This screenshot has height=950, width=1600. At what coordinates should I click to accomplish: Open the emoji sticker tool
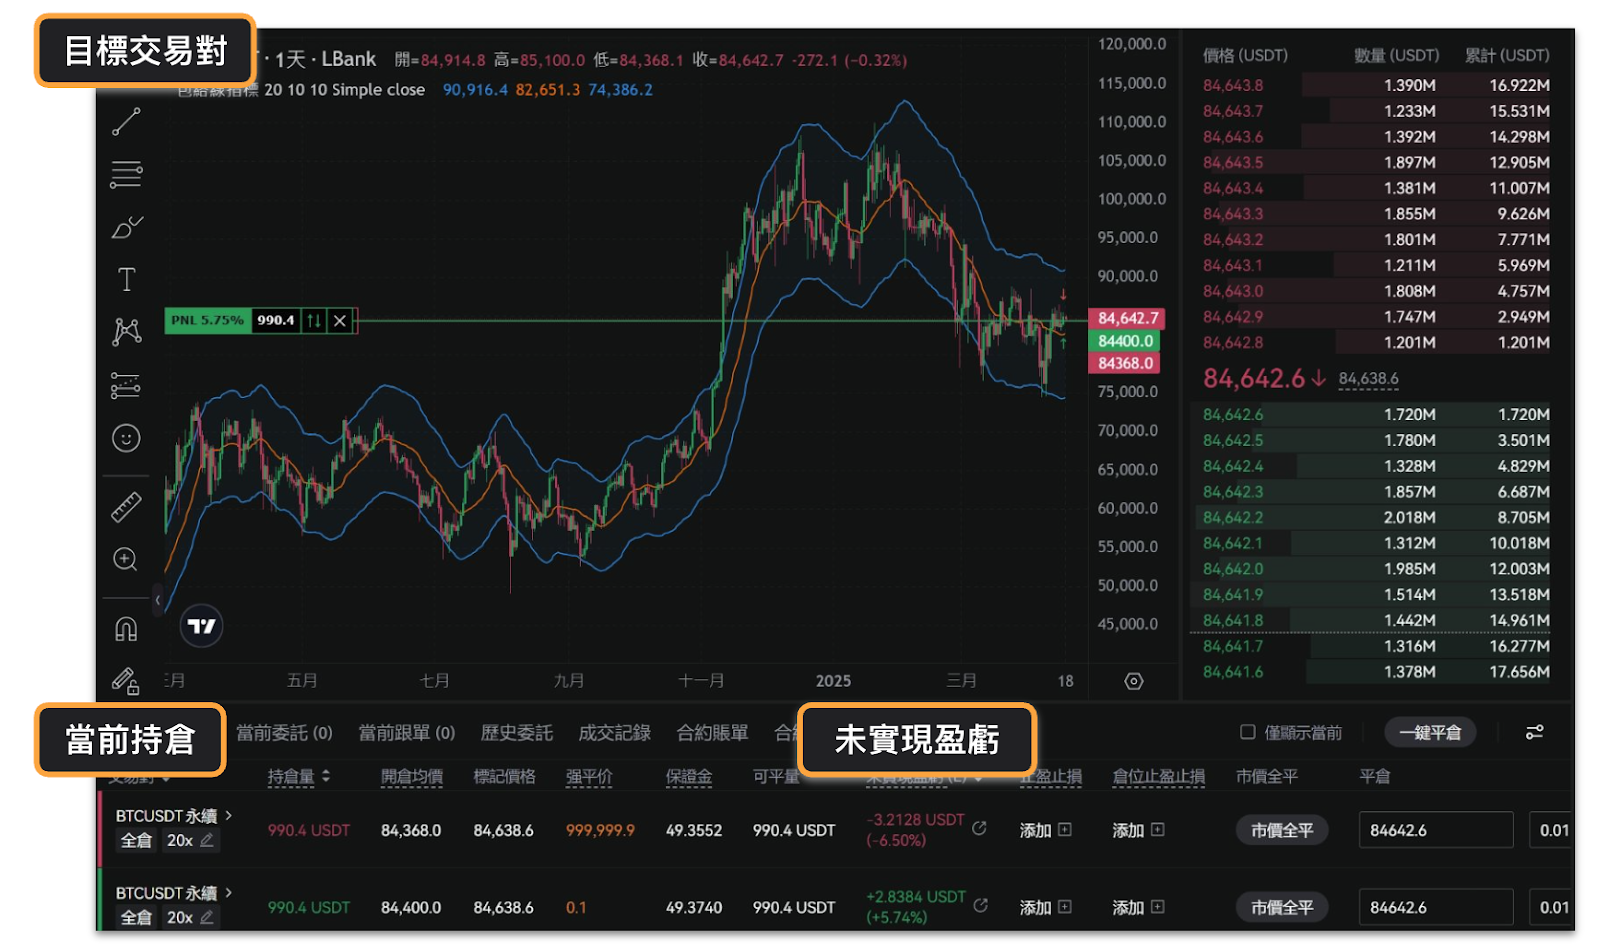coord(126,438)
